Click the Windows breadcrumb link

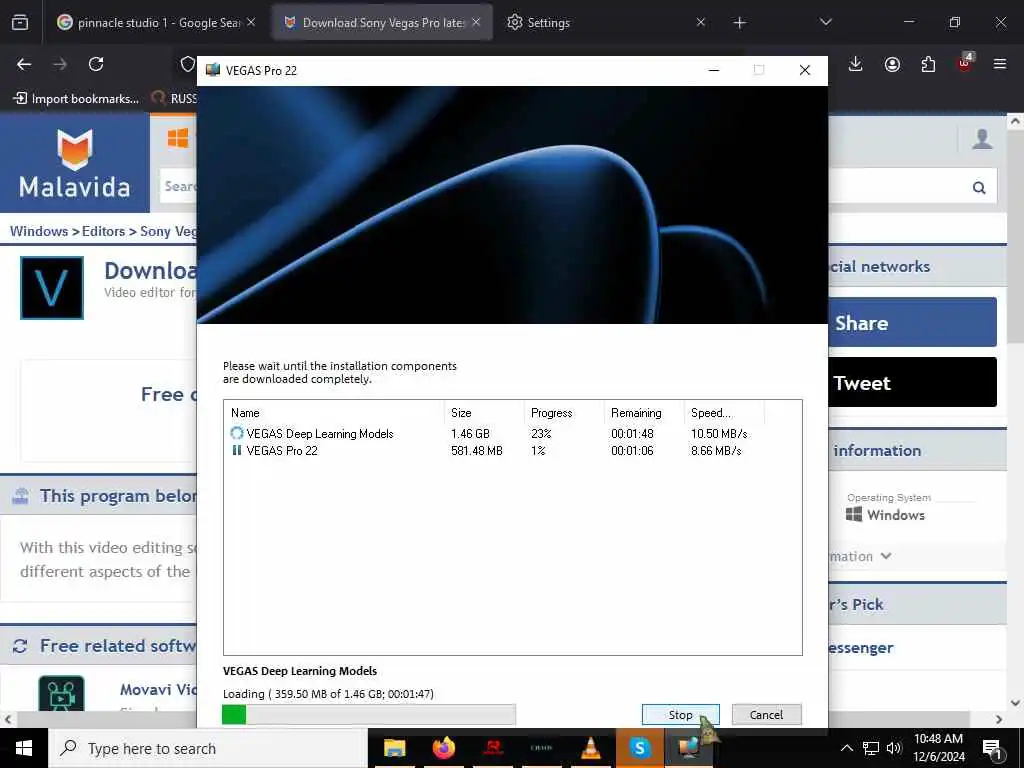[39, 231]
